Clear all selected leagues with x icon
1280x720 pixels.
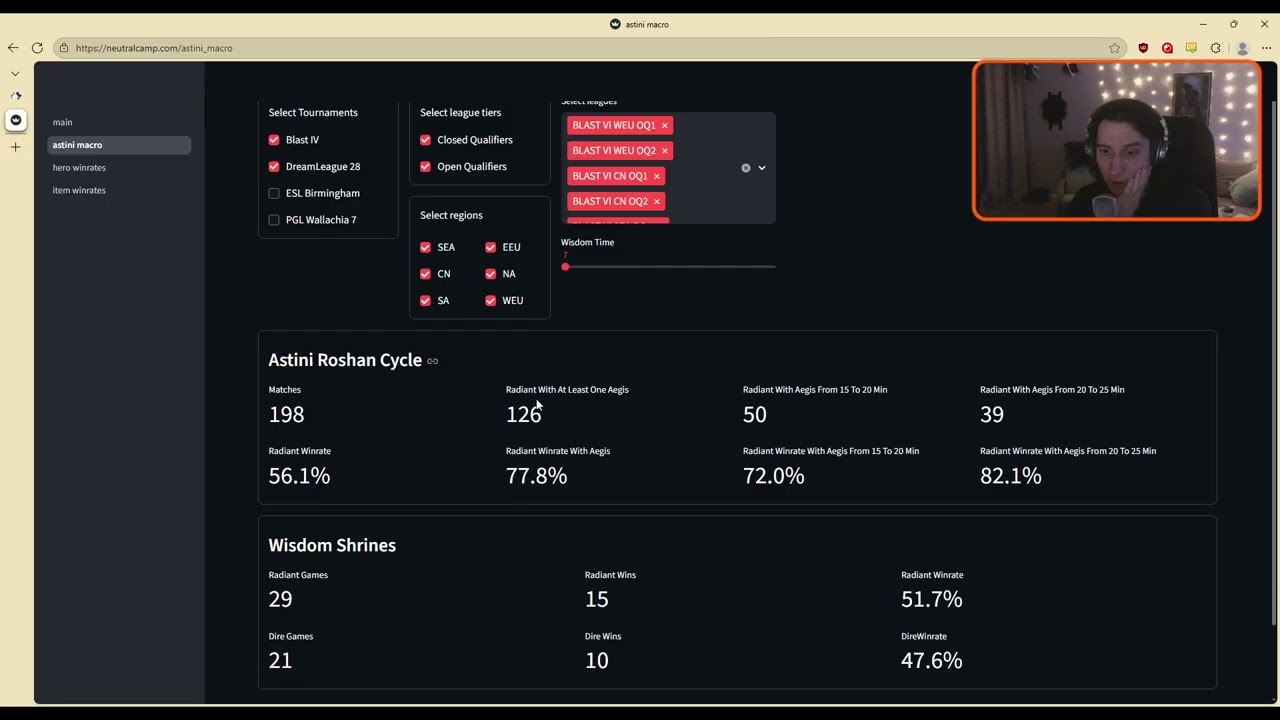(x=745, y=168)
